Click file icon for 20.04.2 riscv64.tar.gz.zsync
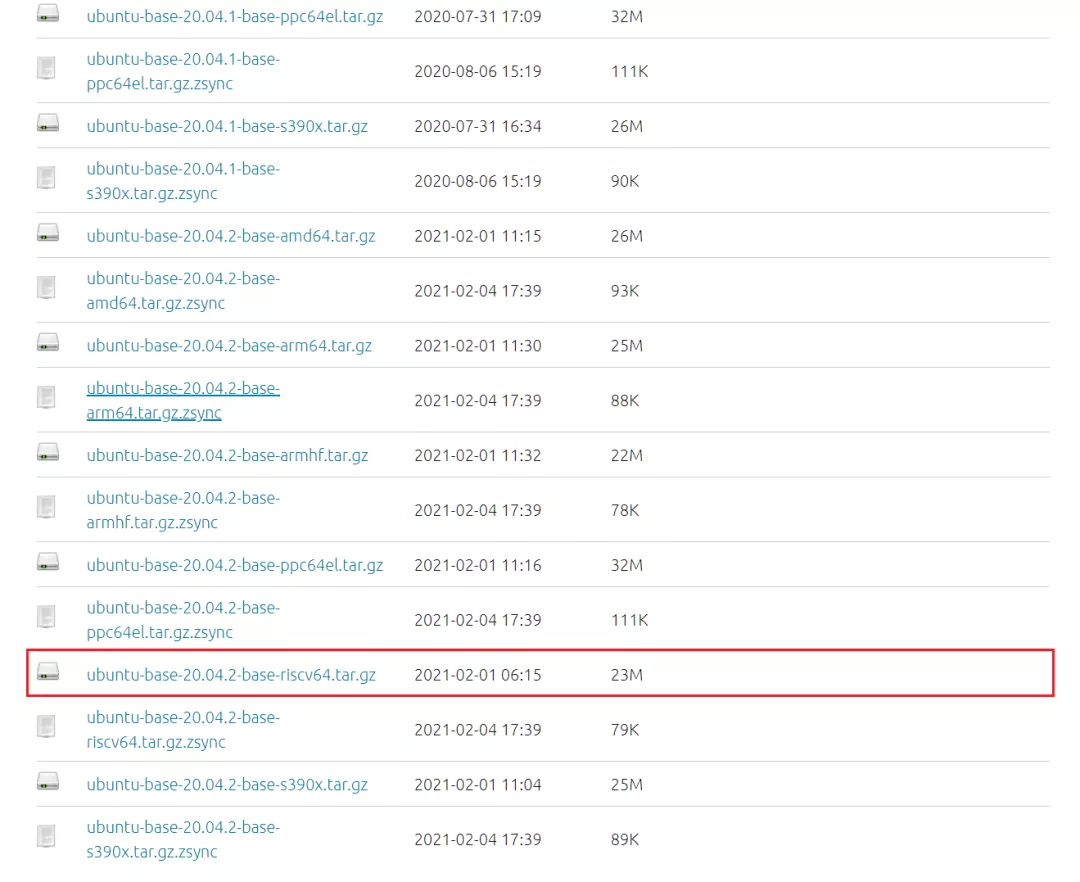This screenshot has width=1080, height=882. point(46,726)
